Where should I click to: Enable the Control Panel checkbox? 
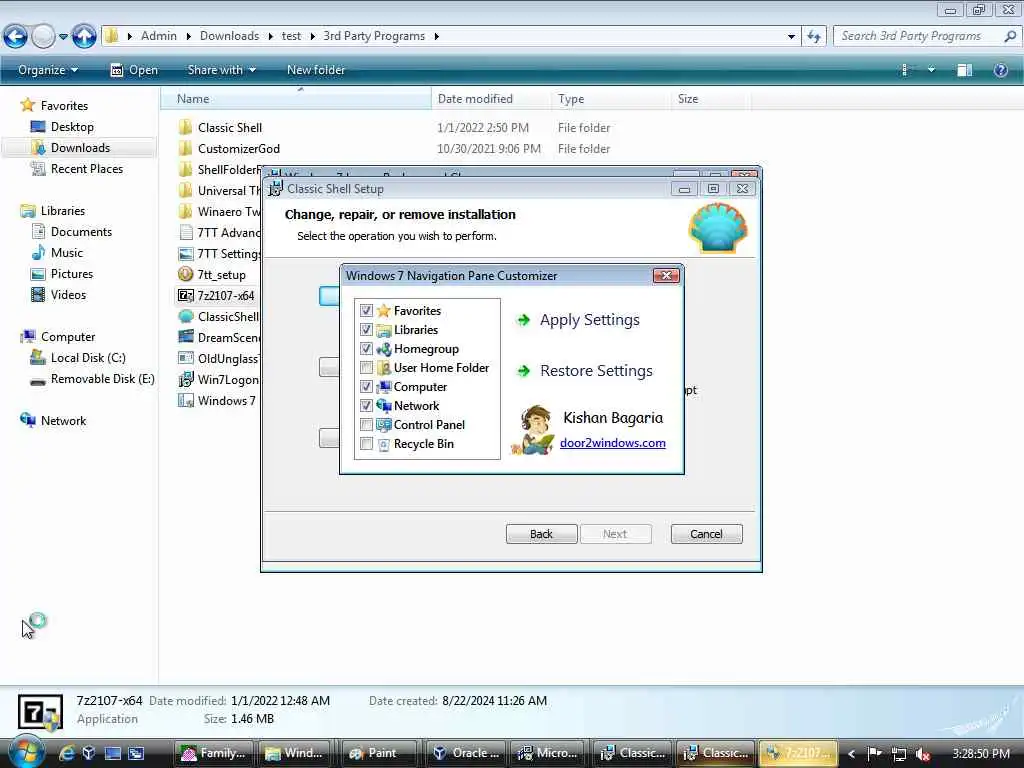(366, 424)
